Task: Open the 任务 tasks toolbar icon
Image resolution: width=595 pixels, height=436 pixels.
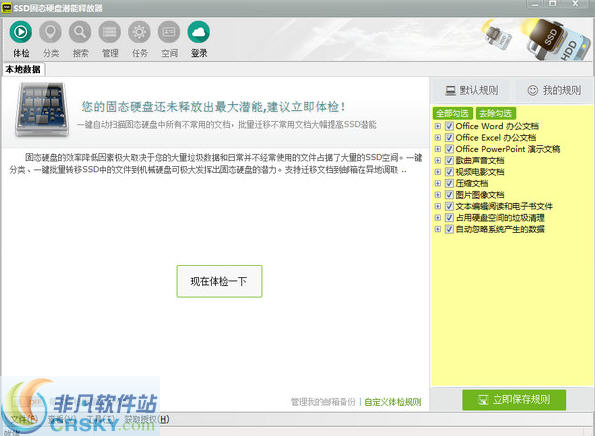Action: click(139, 33)
